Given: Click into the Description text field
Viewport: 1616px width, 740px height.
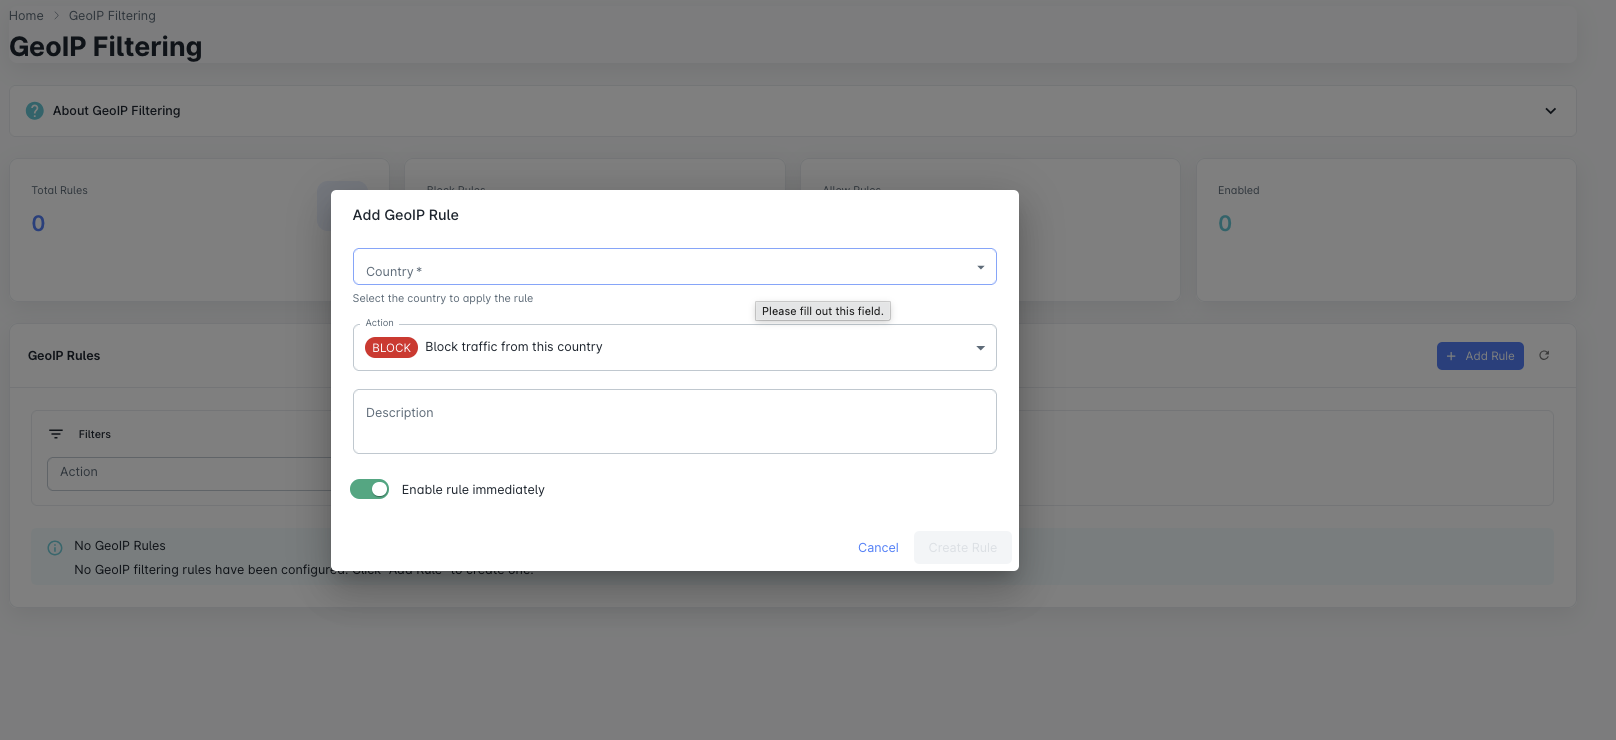Looking at the screenshot, I should (x=674, y=421).
